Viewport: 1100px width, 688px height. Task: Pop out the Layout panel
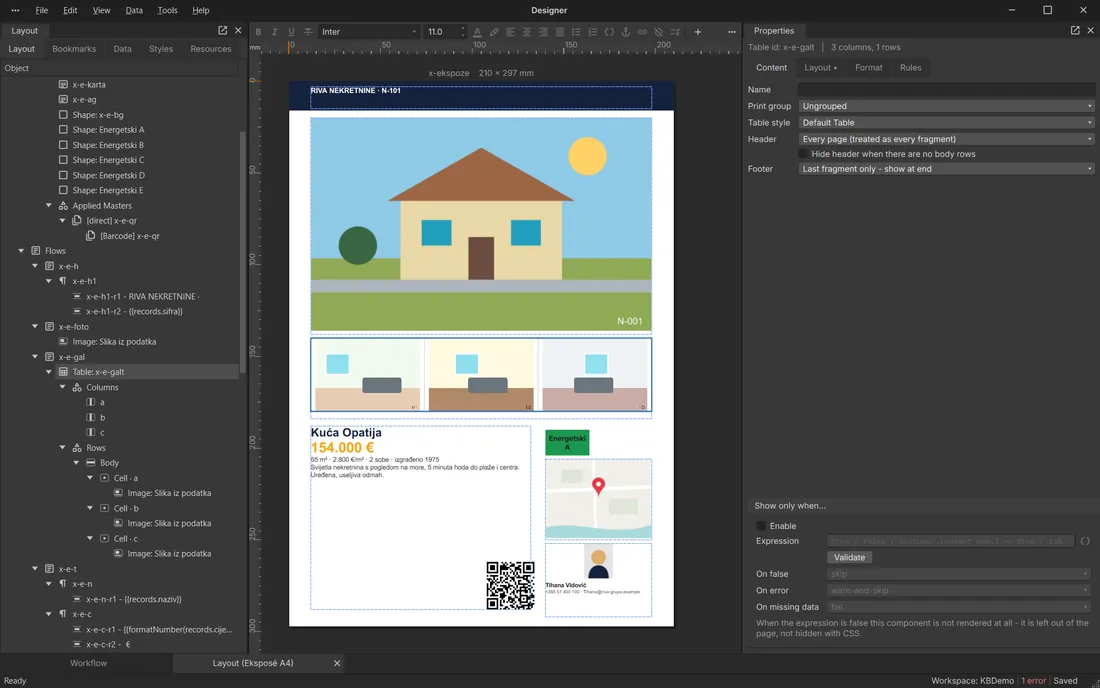click(x=222, y=30)
